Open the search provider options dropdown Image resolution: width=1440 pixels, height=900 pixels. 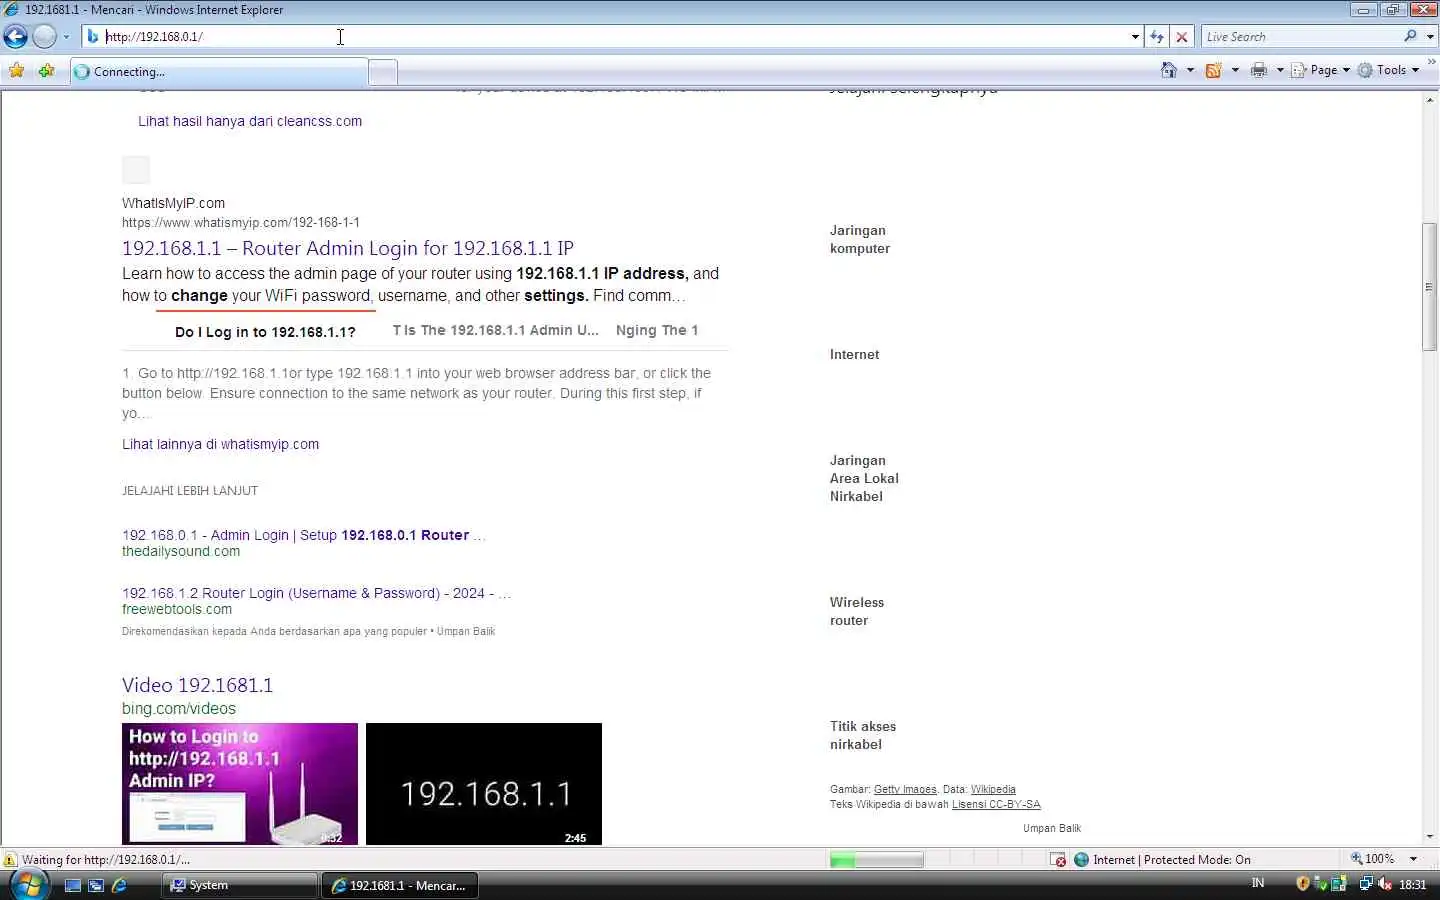click(1430, 37)
